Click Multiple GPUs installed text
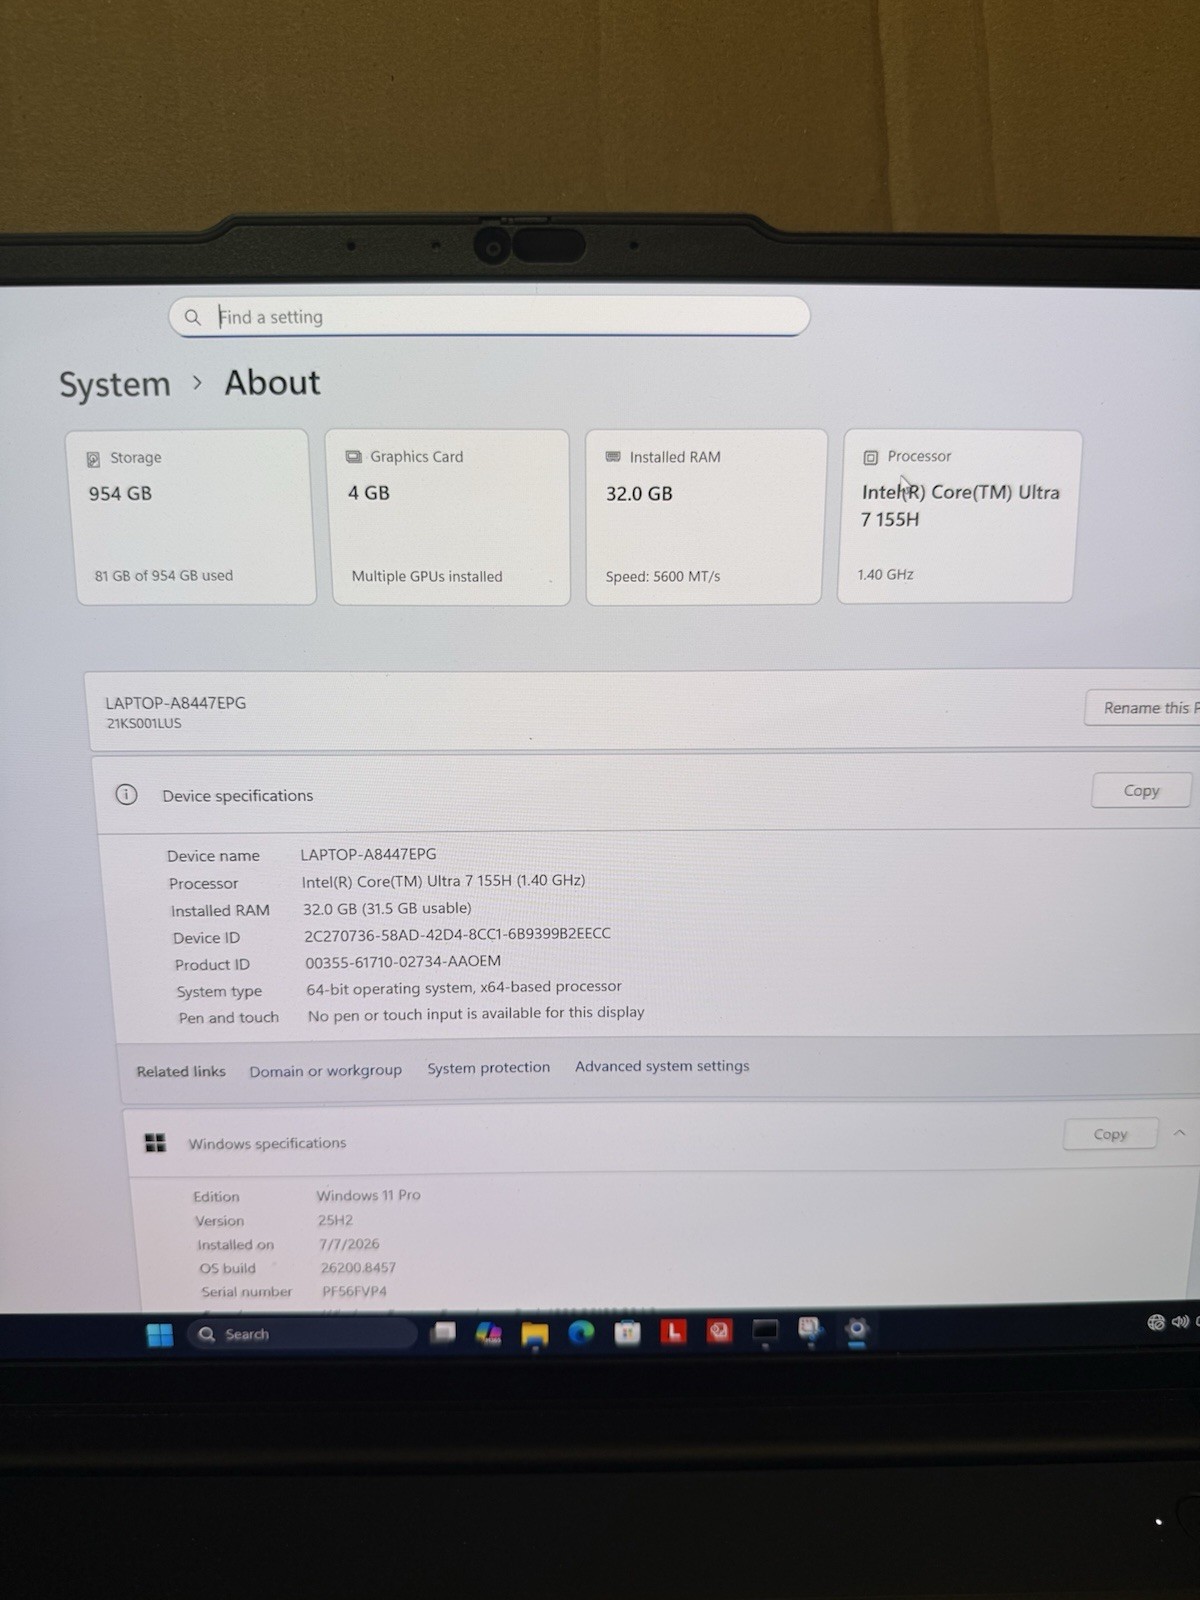Screen dimensions: 1200x1600 pos(427,576)
